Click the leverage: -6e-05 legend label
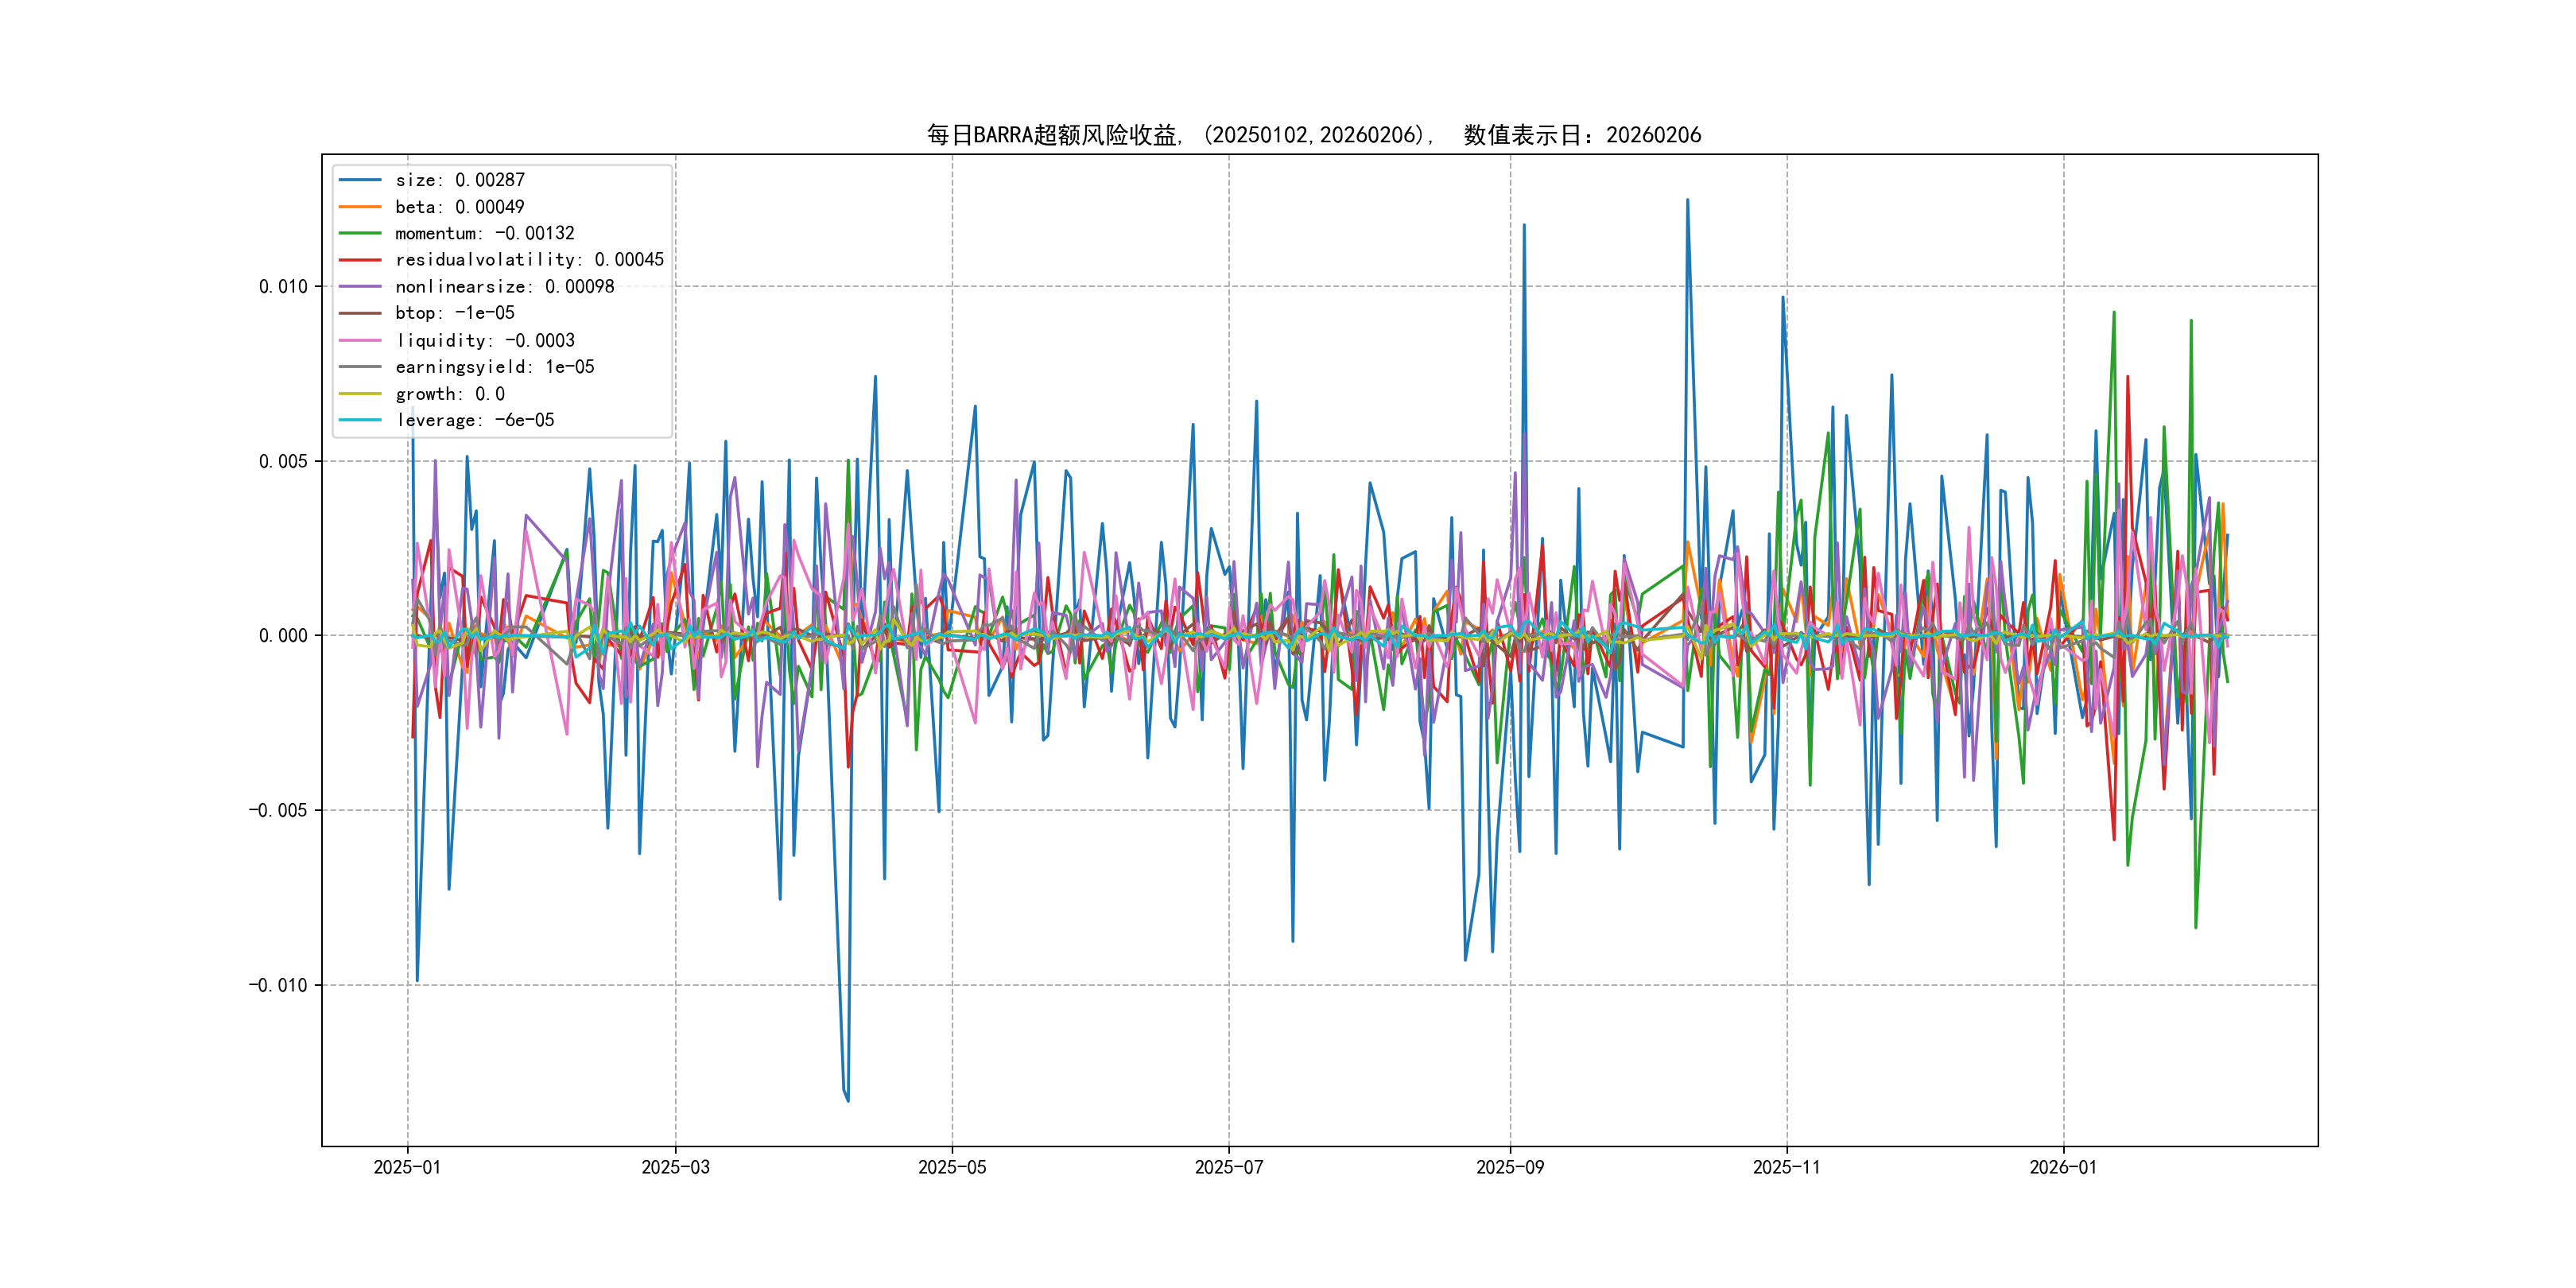The height and width of the screenshot is (1288, 2576). [474, 420]
